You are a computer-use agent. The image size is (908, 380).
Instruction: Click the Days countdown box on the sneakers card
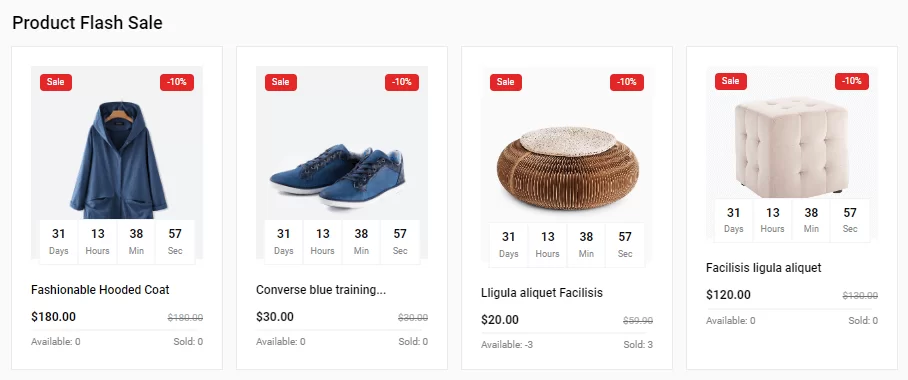tap(284, 242)
